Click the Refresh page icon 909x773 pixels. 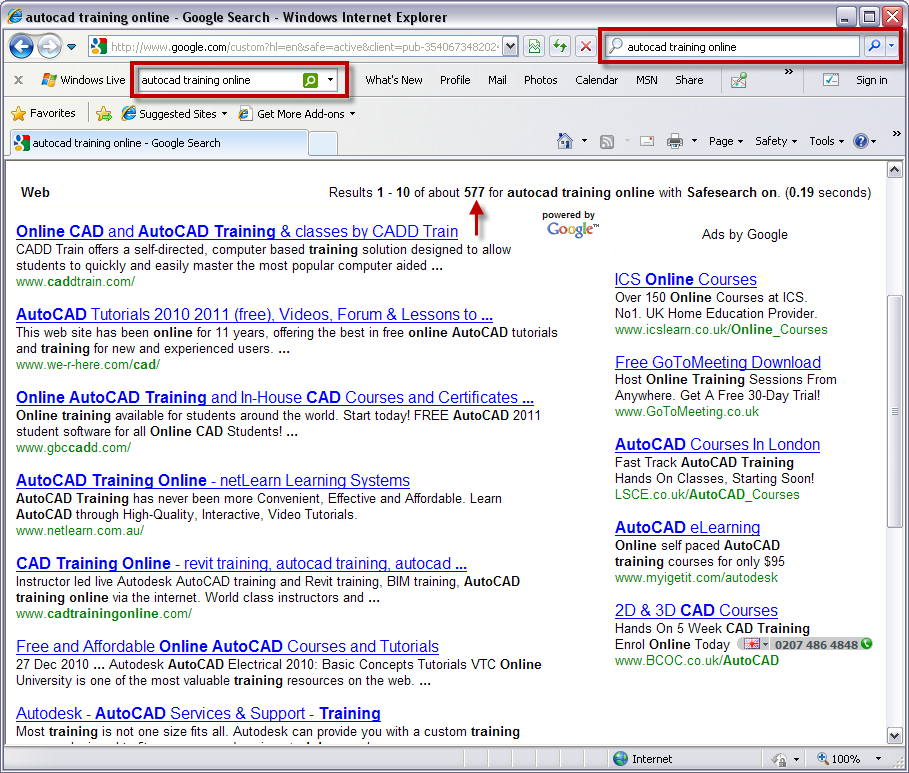pyautogui.click(x=560, y=46)
